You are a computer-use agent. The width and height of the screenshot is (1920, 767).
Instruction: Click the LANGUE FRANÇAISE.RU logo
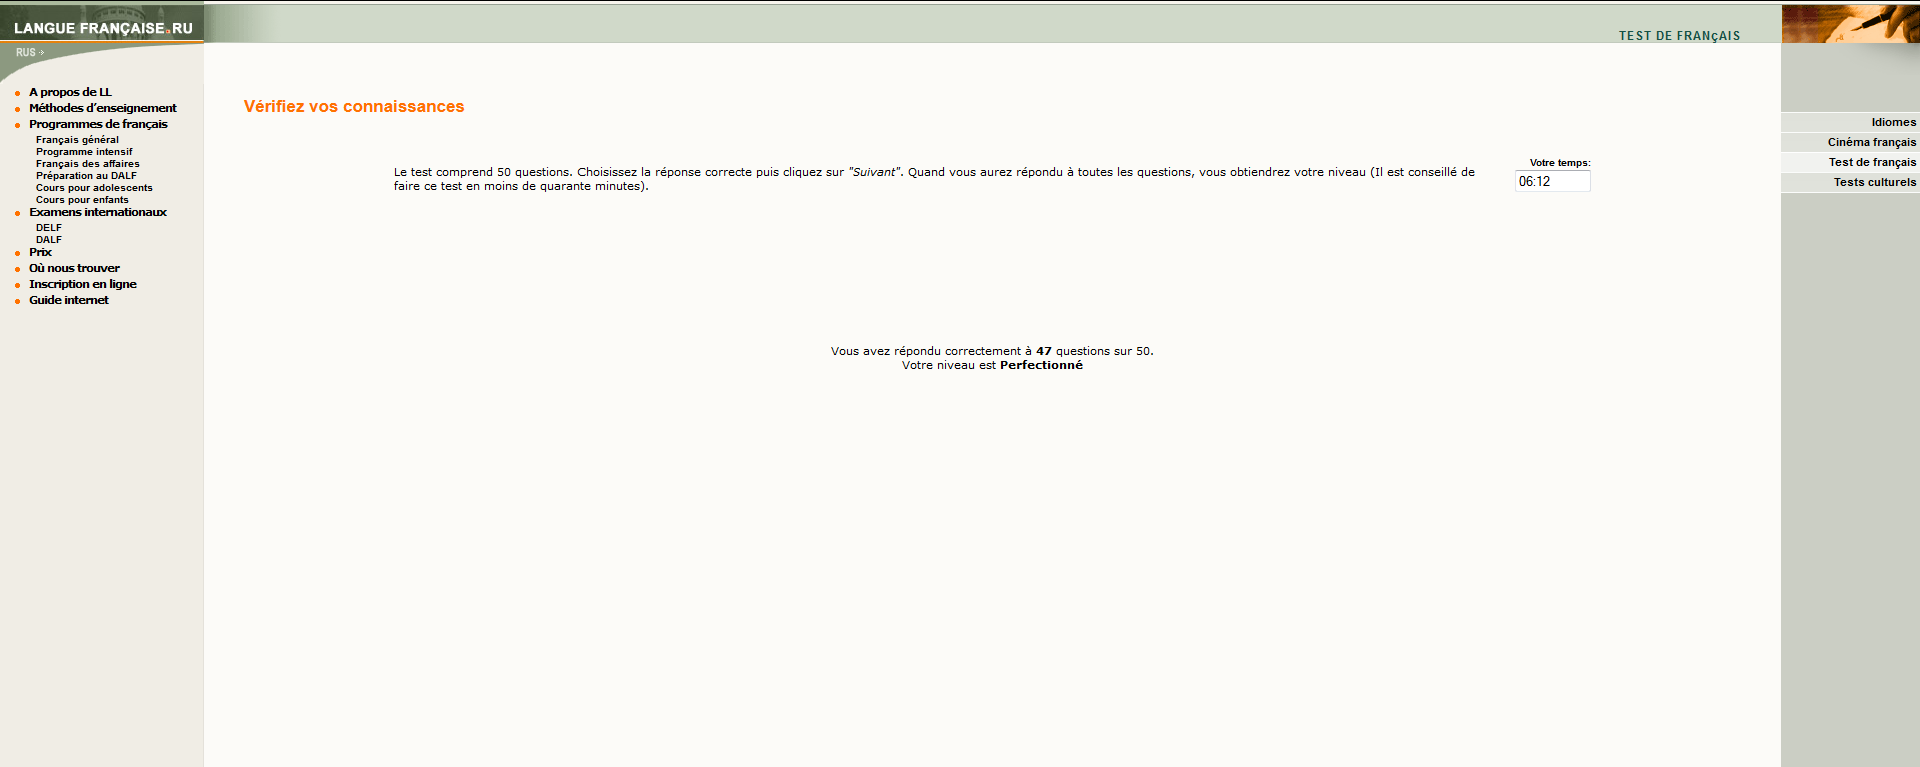103,28
